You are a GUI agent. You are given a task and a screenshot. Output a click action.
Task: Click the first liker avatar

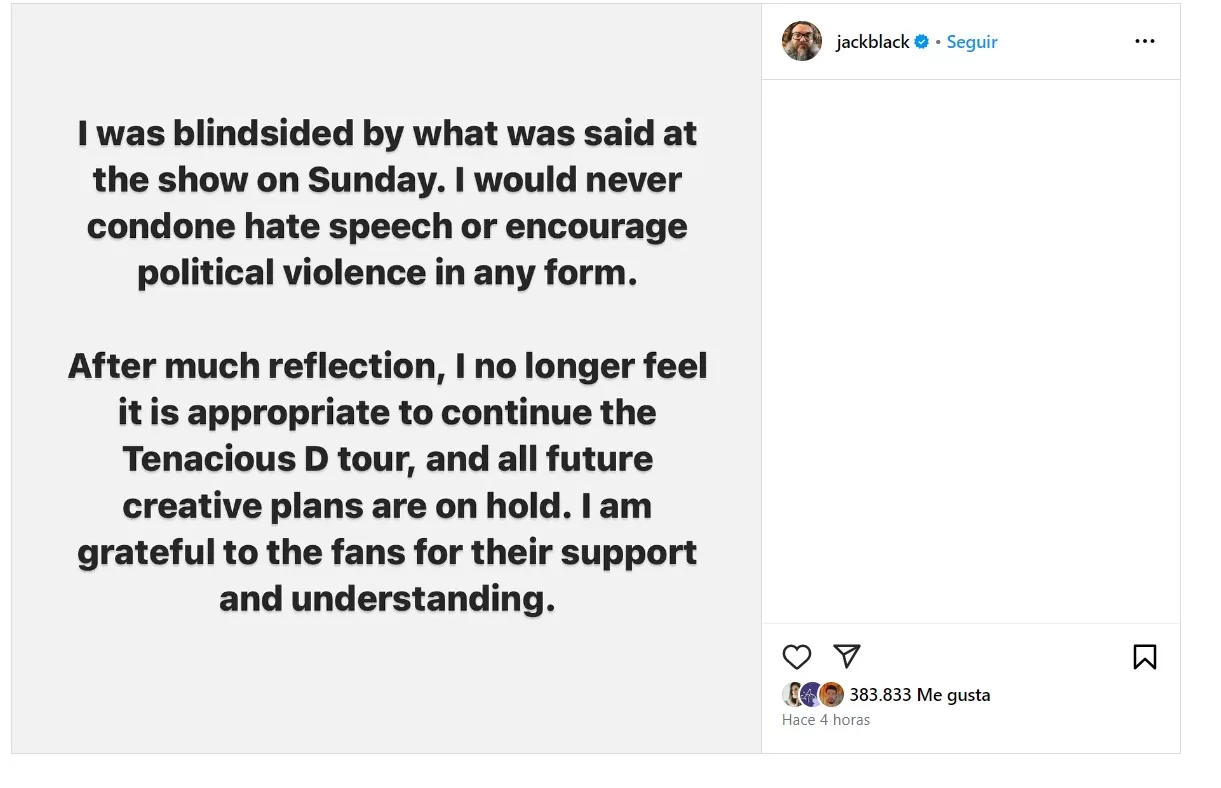pos(793,694)
